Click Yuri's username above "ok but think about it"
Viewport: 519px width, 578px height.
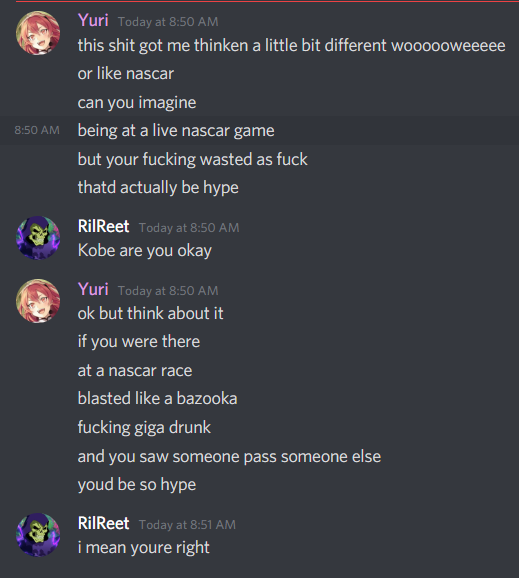pos(93,289)
